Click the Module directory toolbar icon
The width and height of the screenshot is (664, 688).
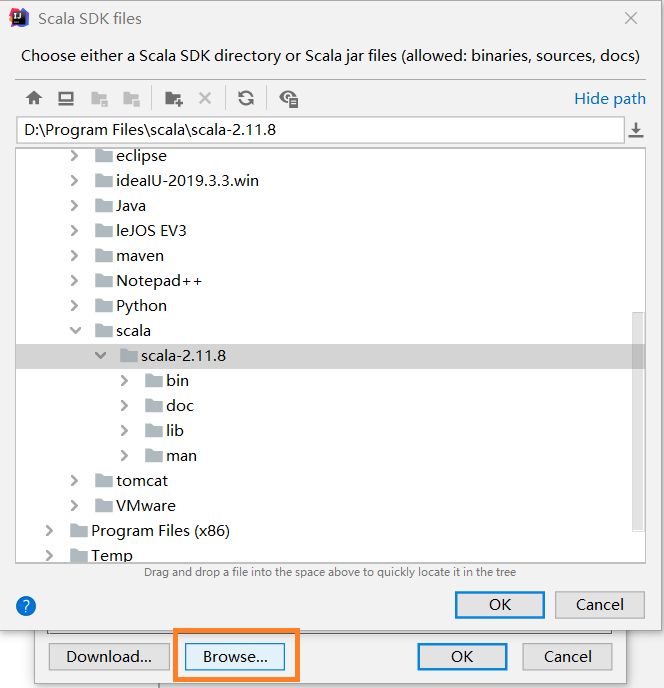pyautogui.click(x=131, y=99)
